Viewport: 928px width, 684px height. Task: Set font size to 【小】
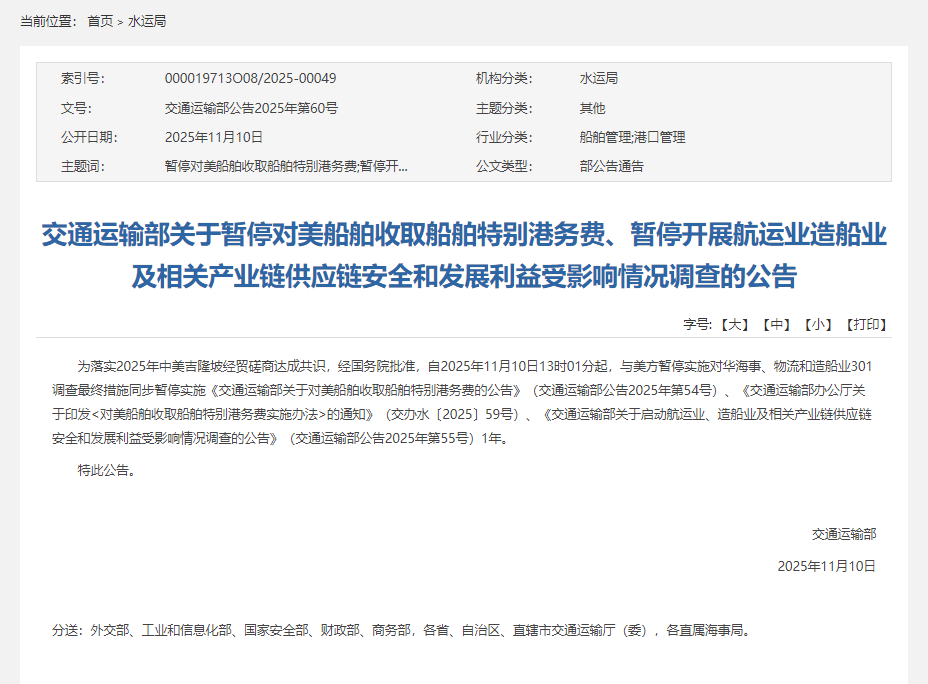point(817,324)
